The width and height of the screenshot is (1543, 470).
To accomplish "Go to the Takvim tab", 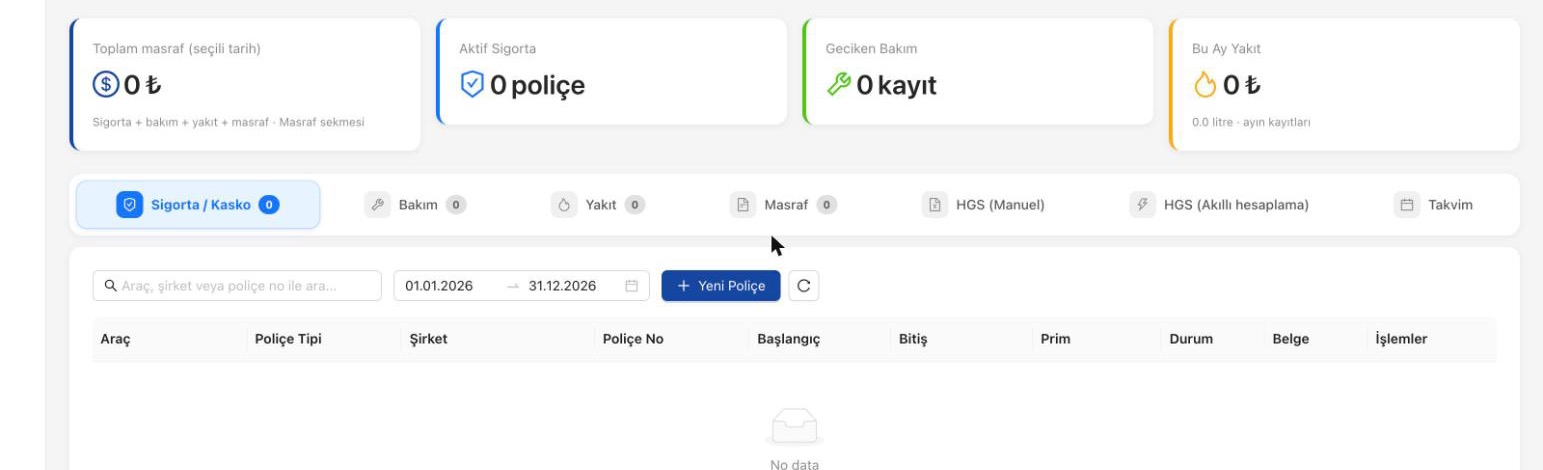I will [1435, 205].
